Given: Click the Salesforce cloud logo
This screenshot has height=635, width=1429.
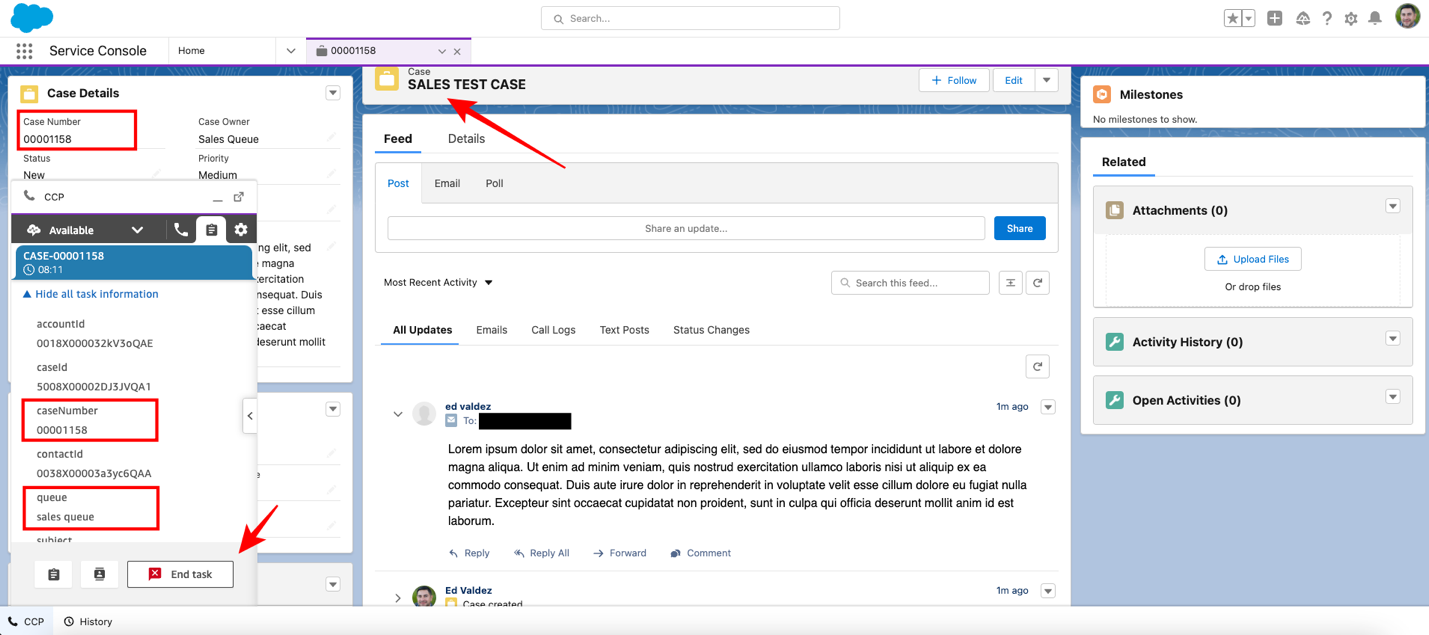Looking at the screenshot, I should click(32, 18).
